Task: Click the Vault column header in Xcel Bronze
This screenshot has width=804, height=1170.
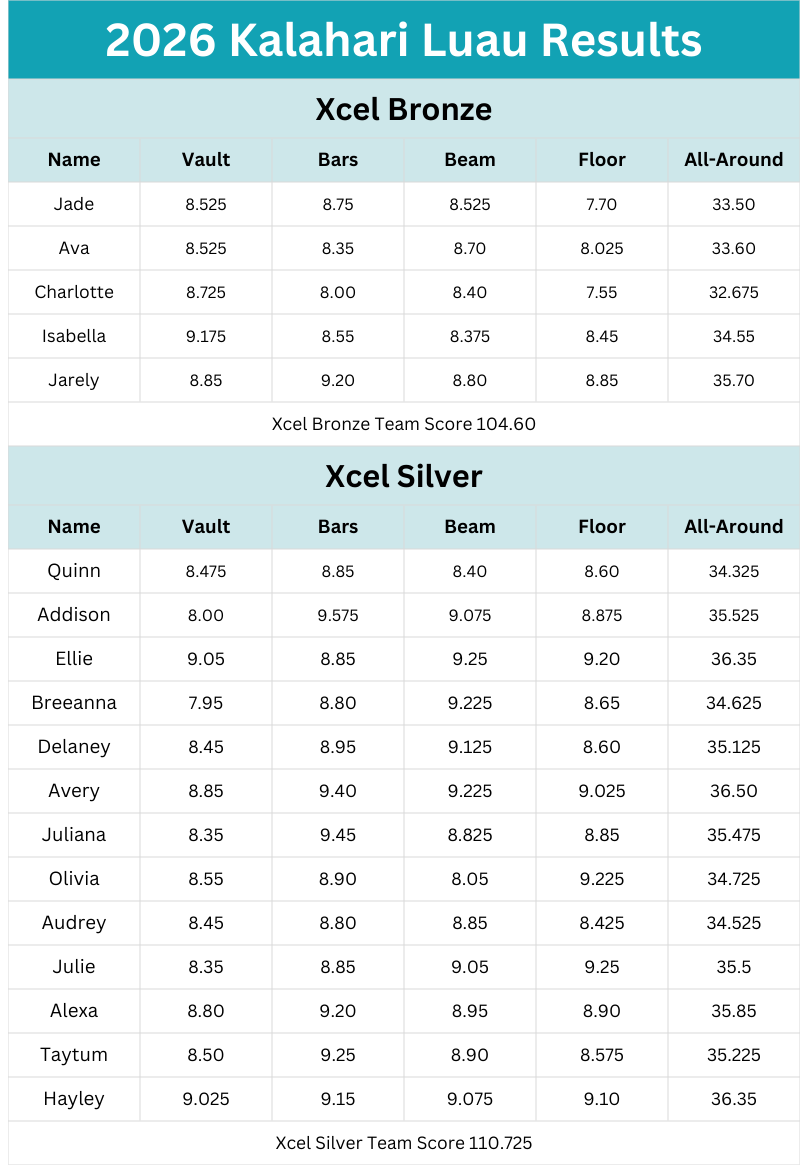Action: point(206,160)
